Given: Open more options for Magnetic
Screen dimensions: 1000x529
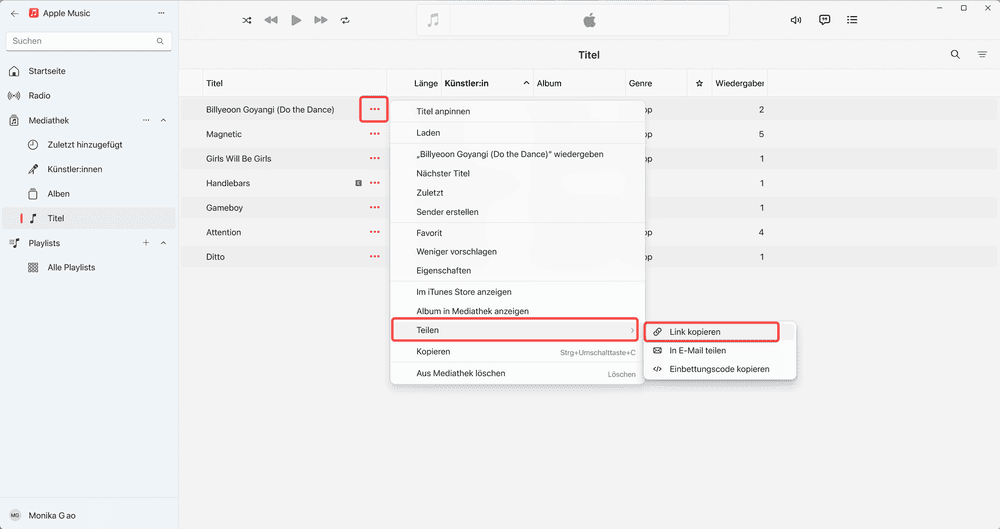Looking at the screenshot, I should coord(374,134).
